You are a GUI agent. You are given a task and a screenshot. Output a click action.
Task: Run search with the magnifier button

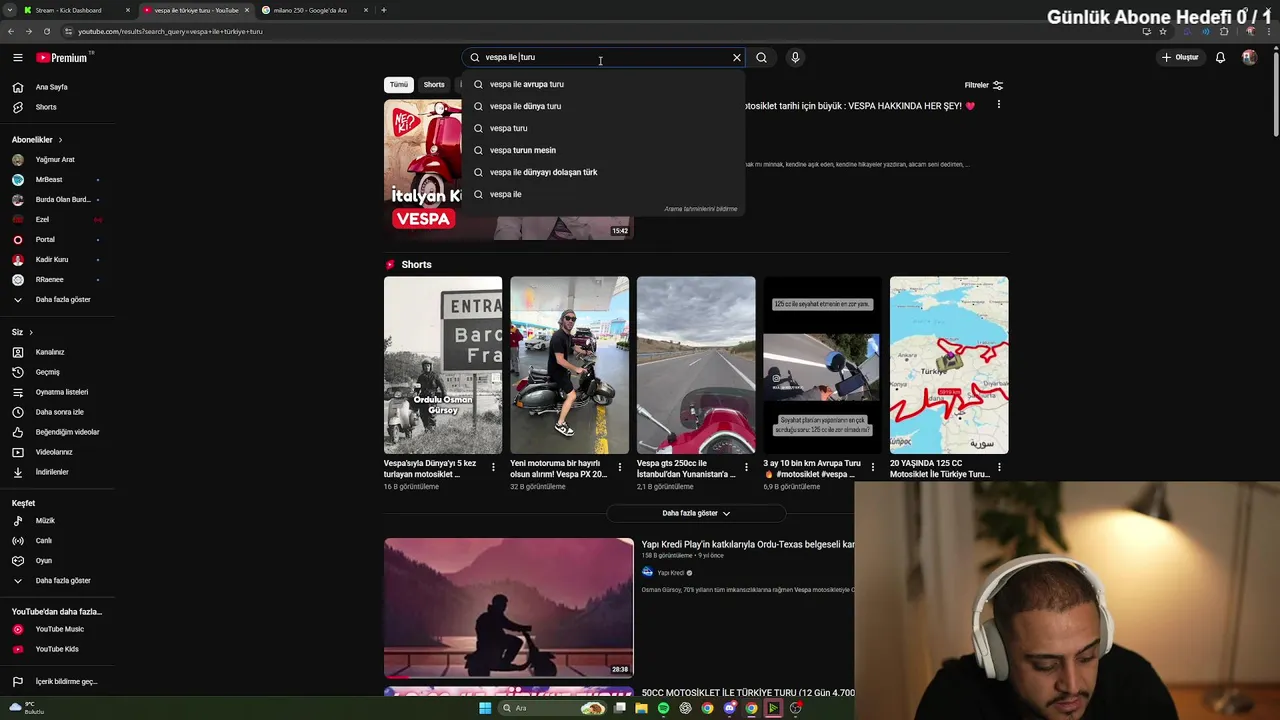click(x=761, y=58)
